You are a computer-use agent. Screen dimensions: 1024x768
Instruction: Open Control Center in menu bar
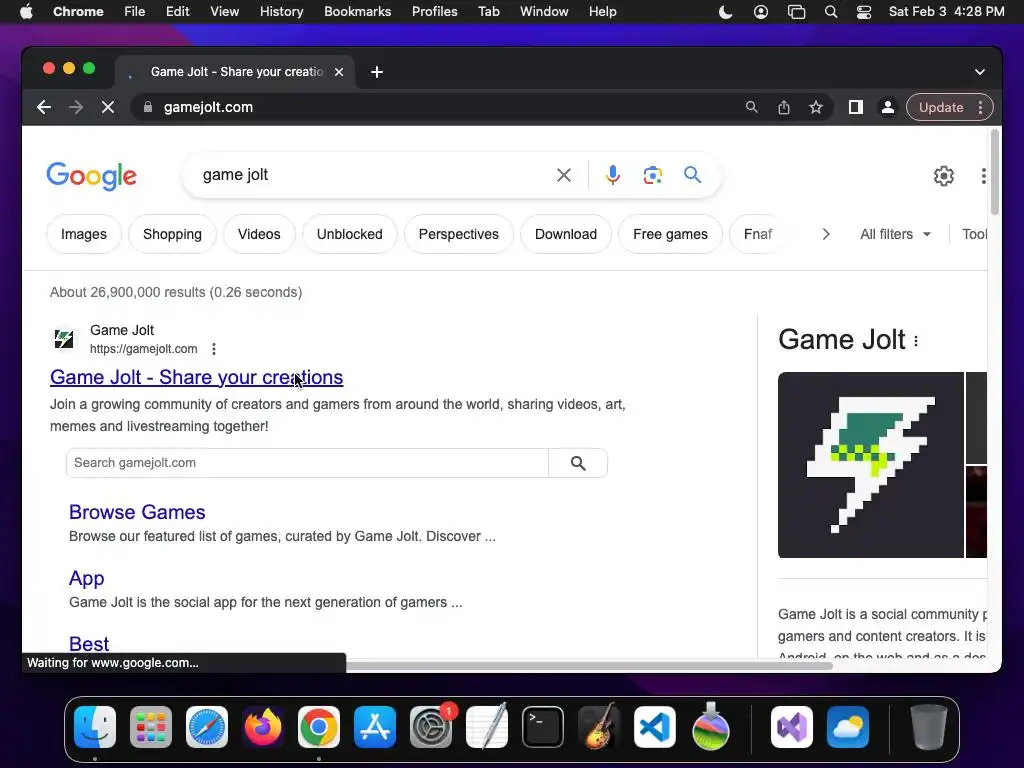(863, 12)
